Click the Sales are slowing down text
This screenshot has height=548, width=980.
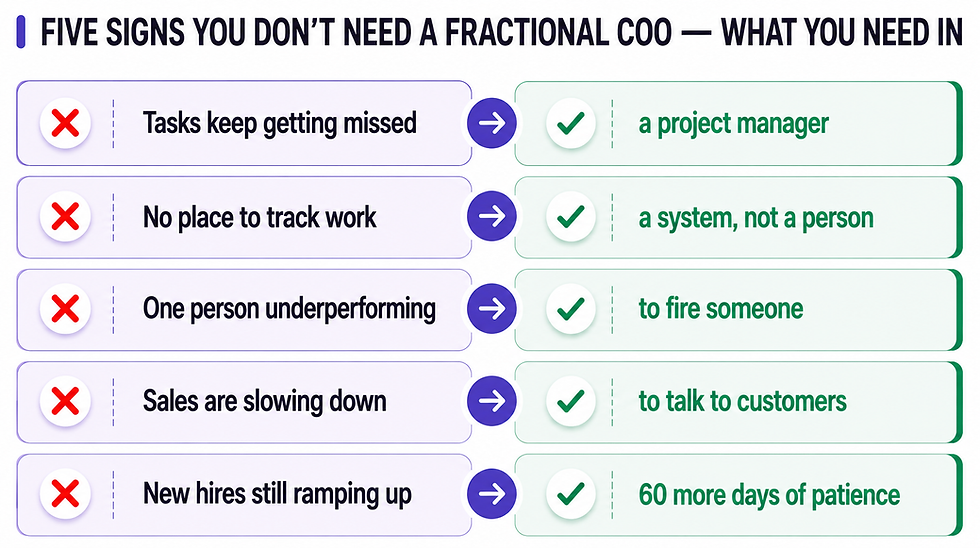[264, 401]
